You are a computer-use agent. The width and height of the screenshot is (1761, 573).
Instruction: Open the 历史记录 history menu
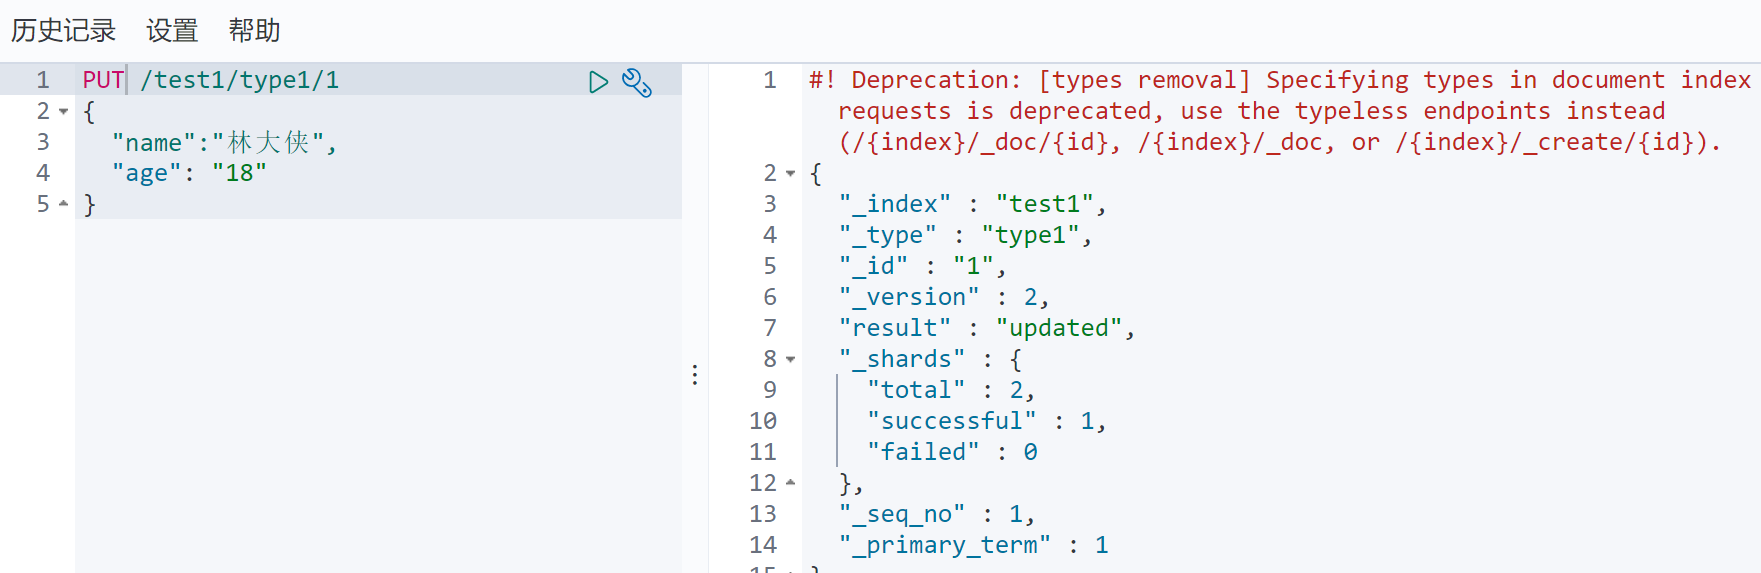tap(64, 31)
